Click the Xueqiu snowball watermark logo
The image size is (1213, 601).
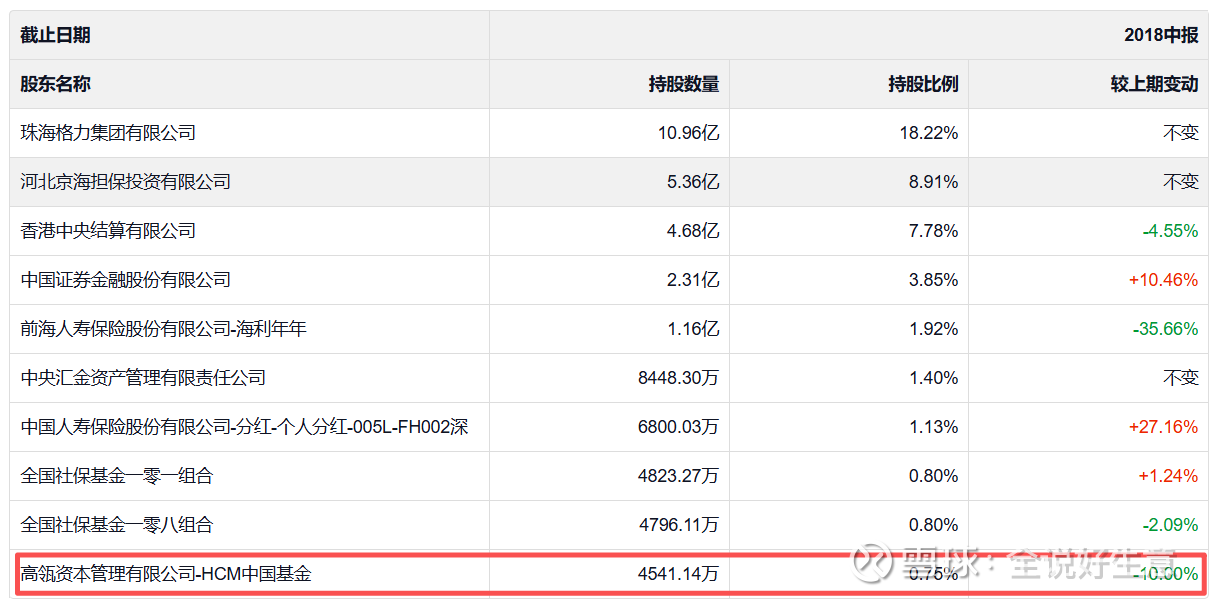click(867, 561)
